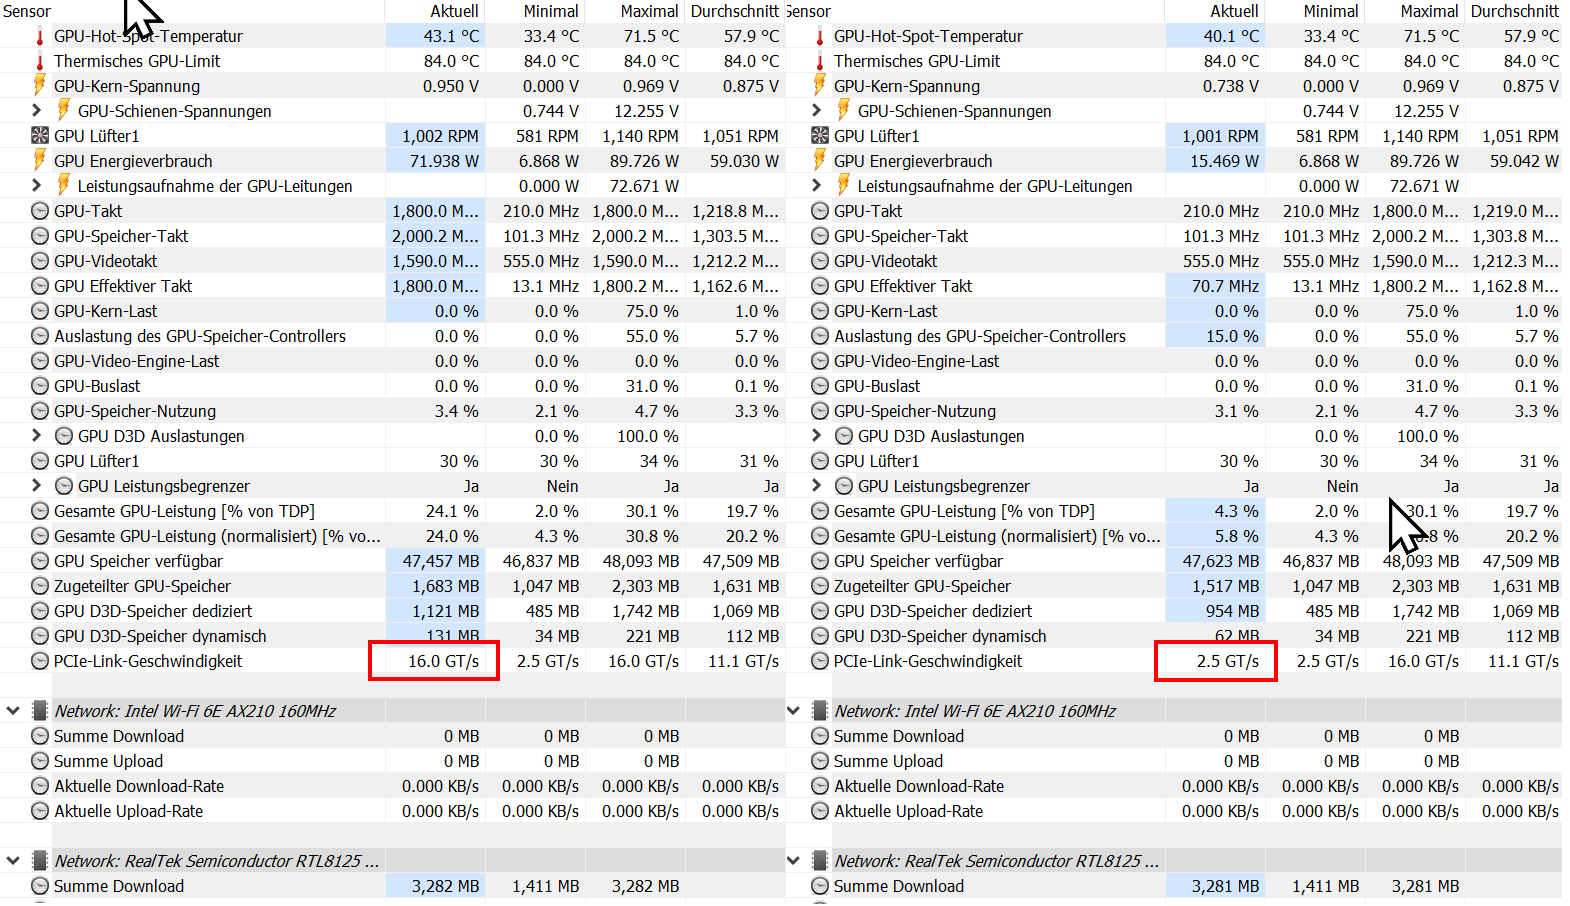This screenshot has width=1570, height=906.
Task: Collapse Intel Wi-Fi 6E AX210 group in left list
Action: [13, 711]
